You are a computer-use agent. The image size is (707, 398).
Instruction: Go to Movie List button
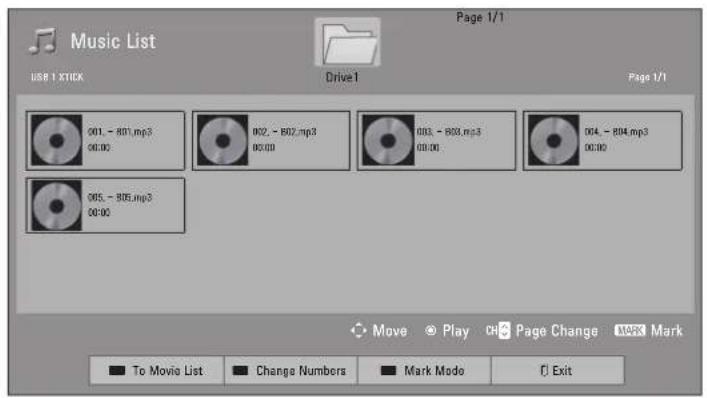(x=156, y=371)
